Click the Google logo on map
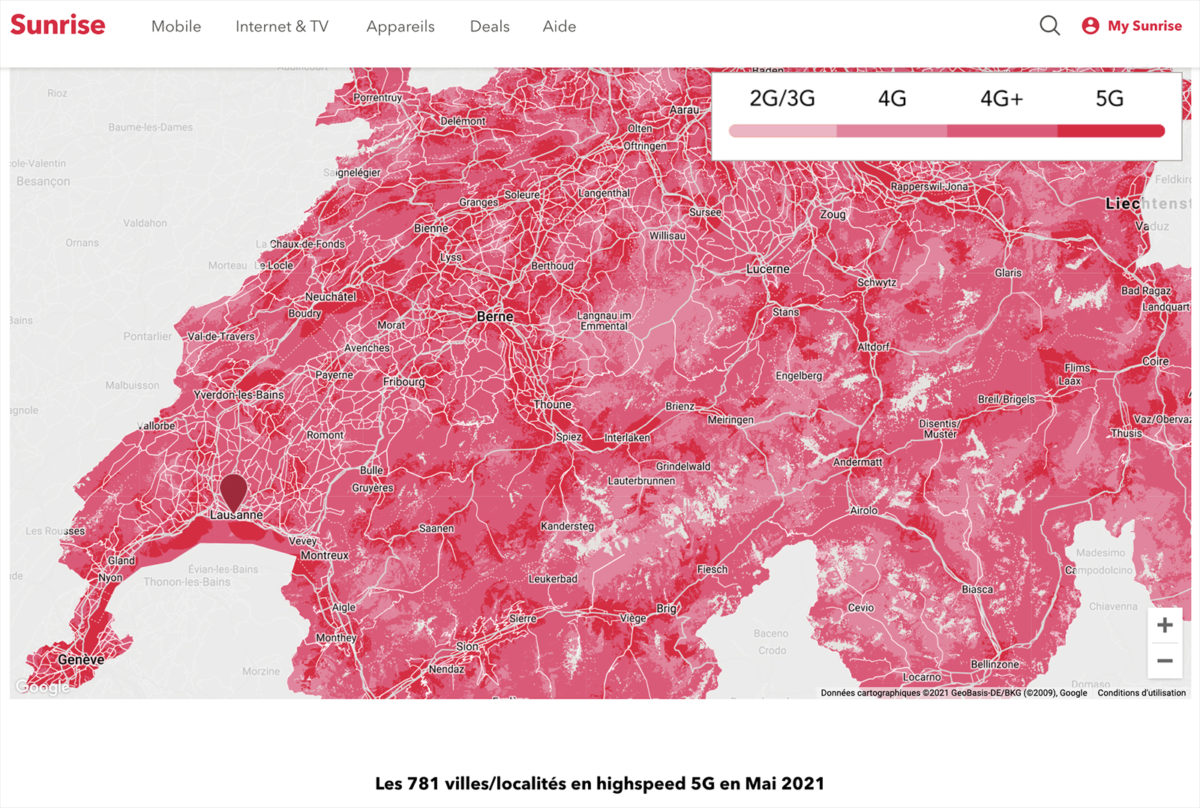 click(43, 687)
